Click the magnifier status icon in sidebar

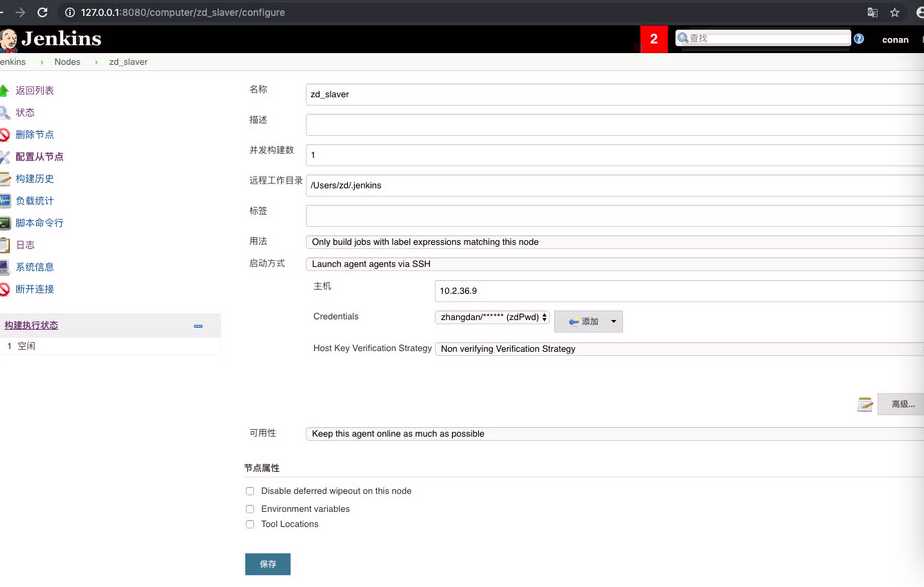[x=4, y=113]
